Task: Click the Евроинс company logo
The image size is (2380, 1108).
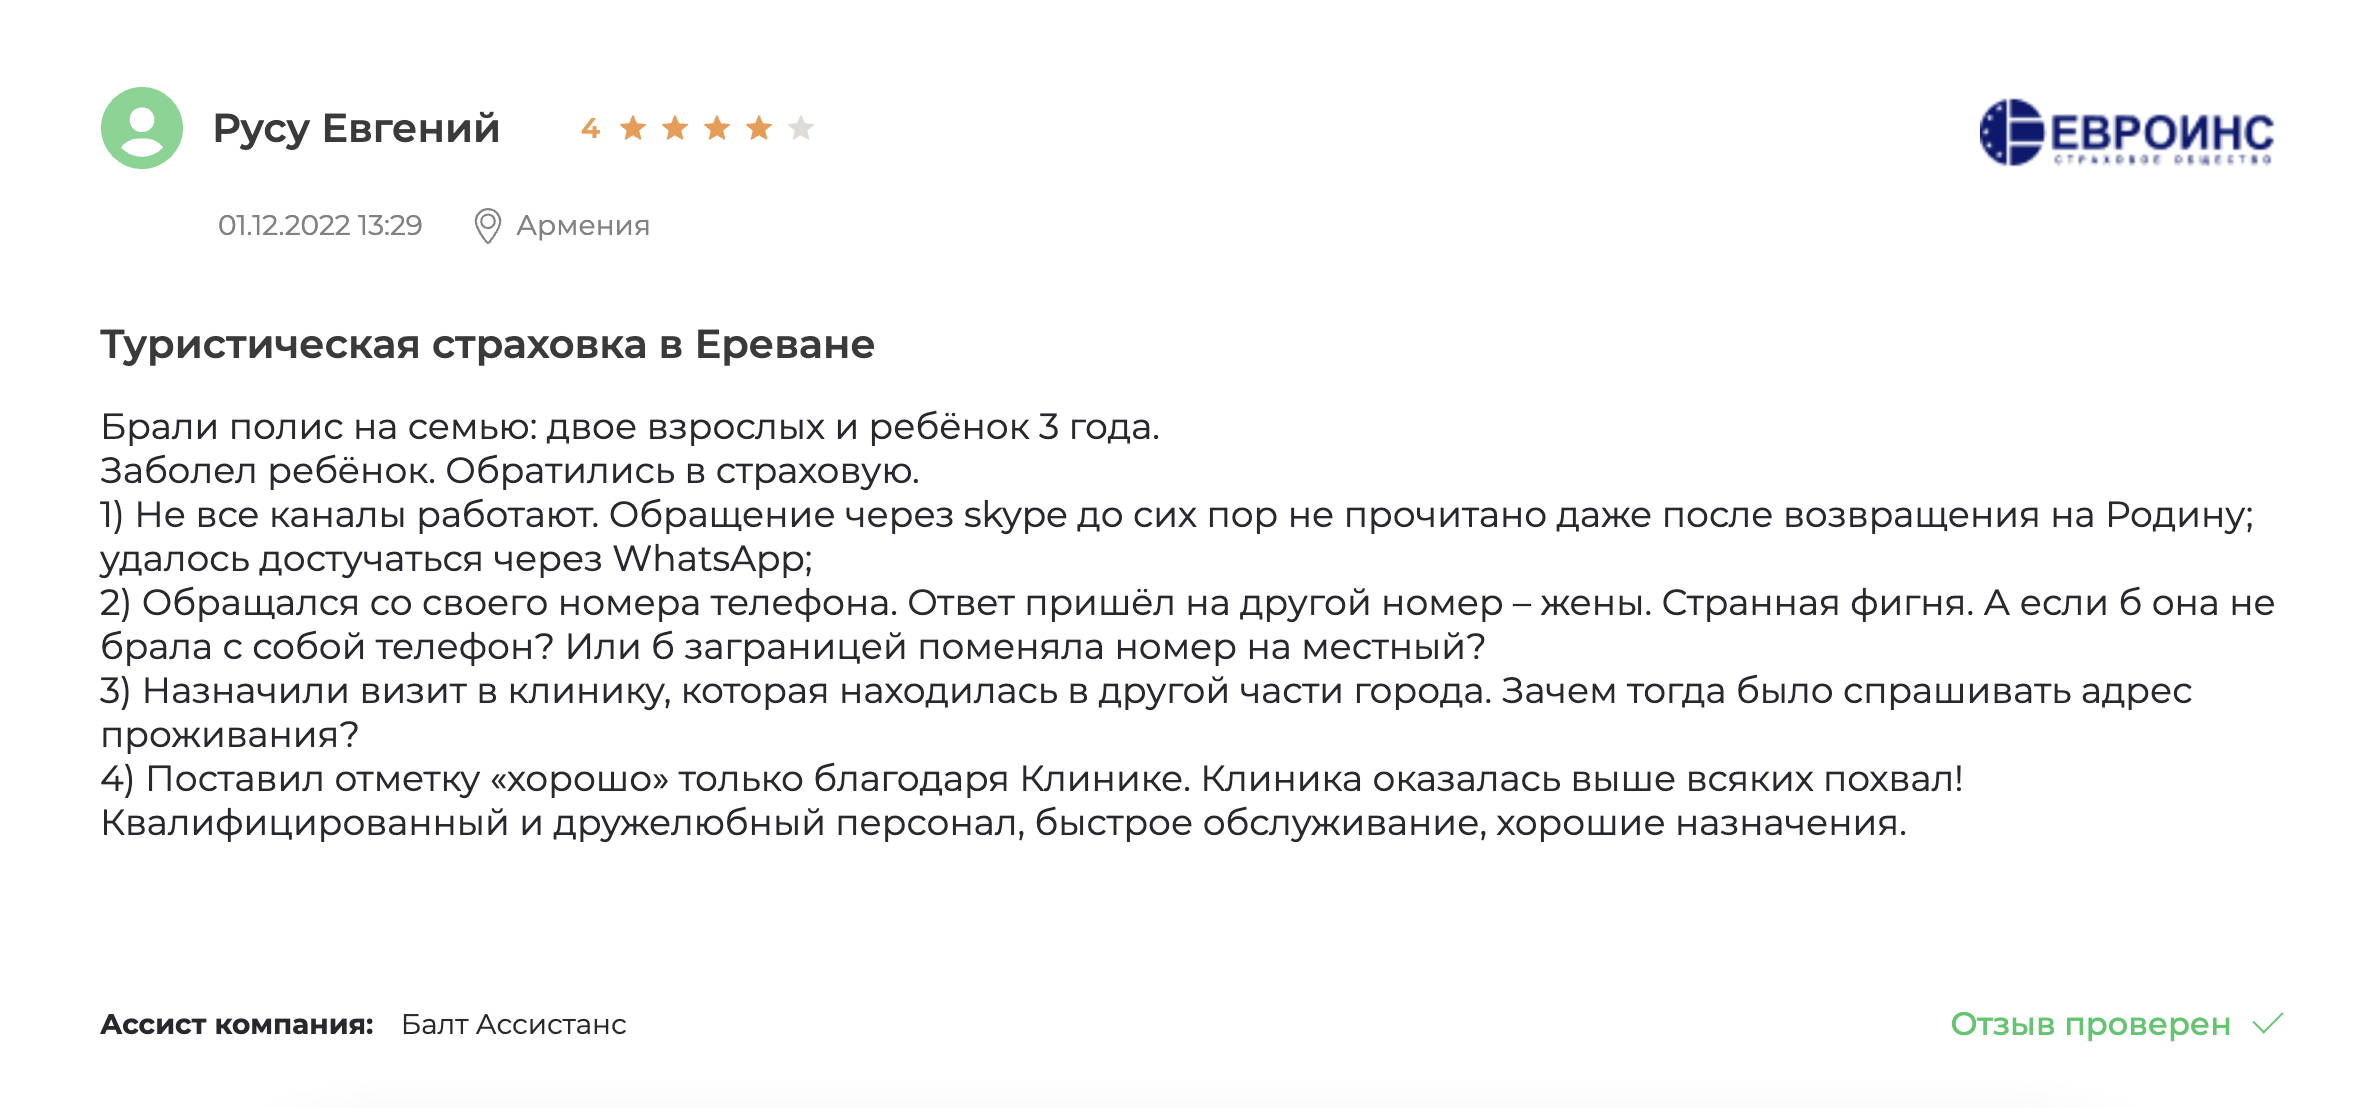Action: 2126,132
